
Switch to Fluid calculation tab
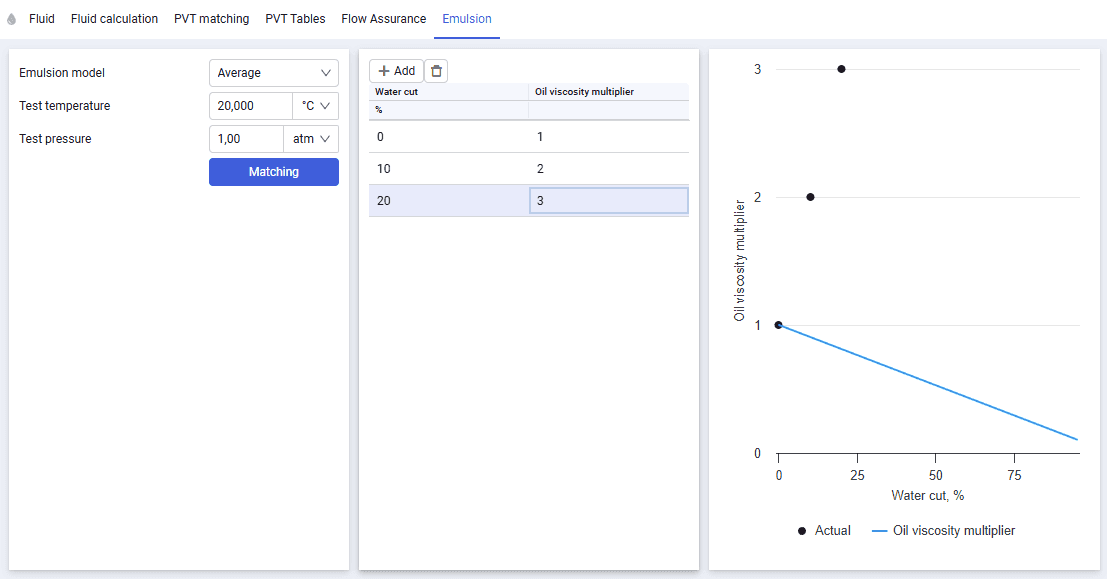tap(114, 18)
